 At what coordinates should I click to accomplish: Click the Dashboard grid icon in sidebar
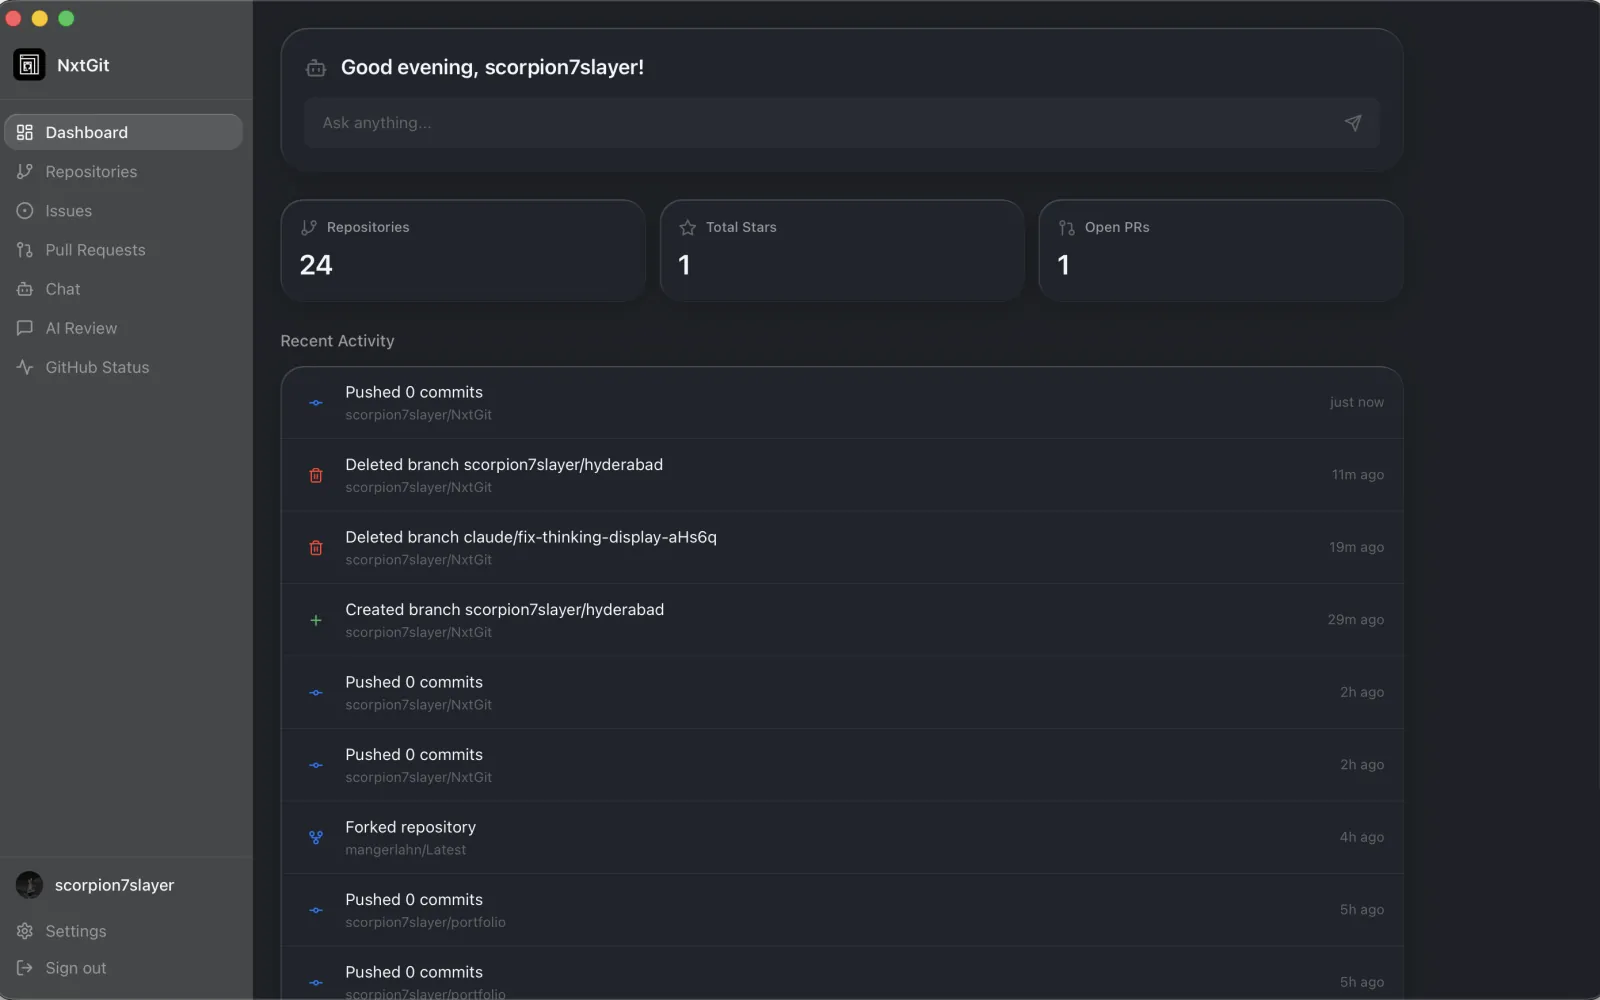pos(25,132)
